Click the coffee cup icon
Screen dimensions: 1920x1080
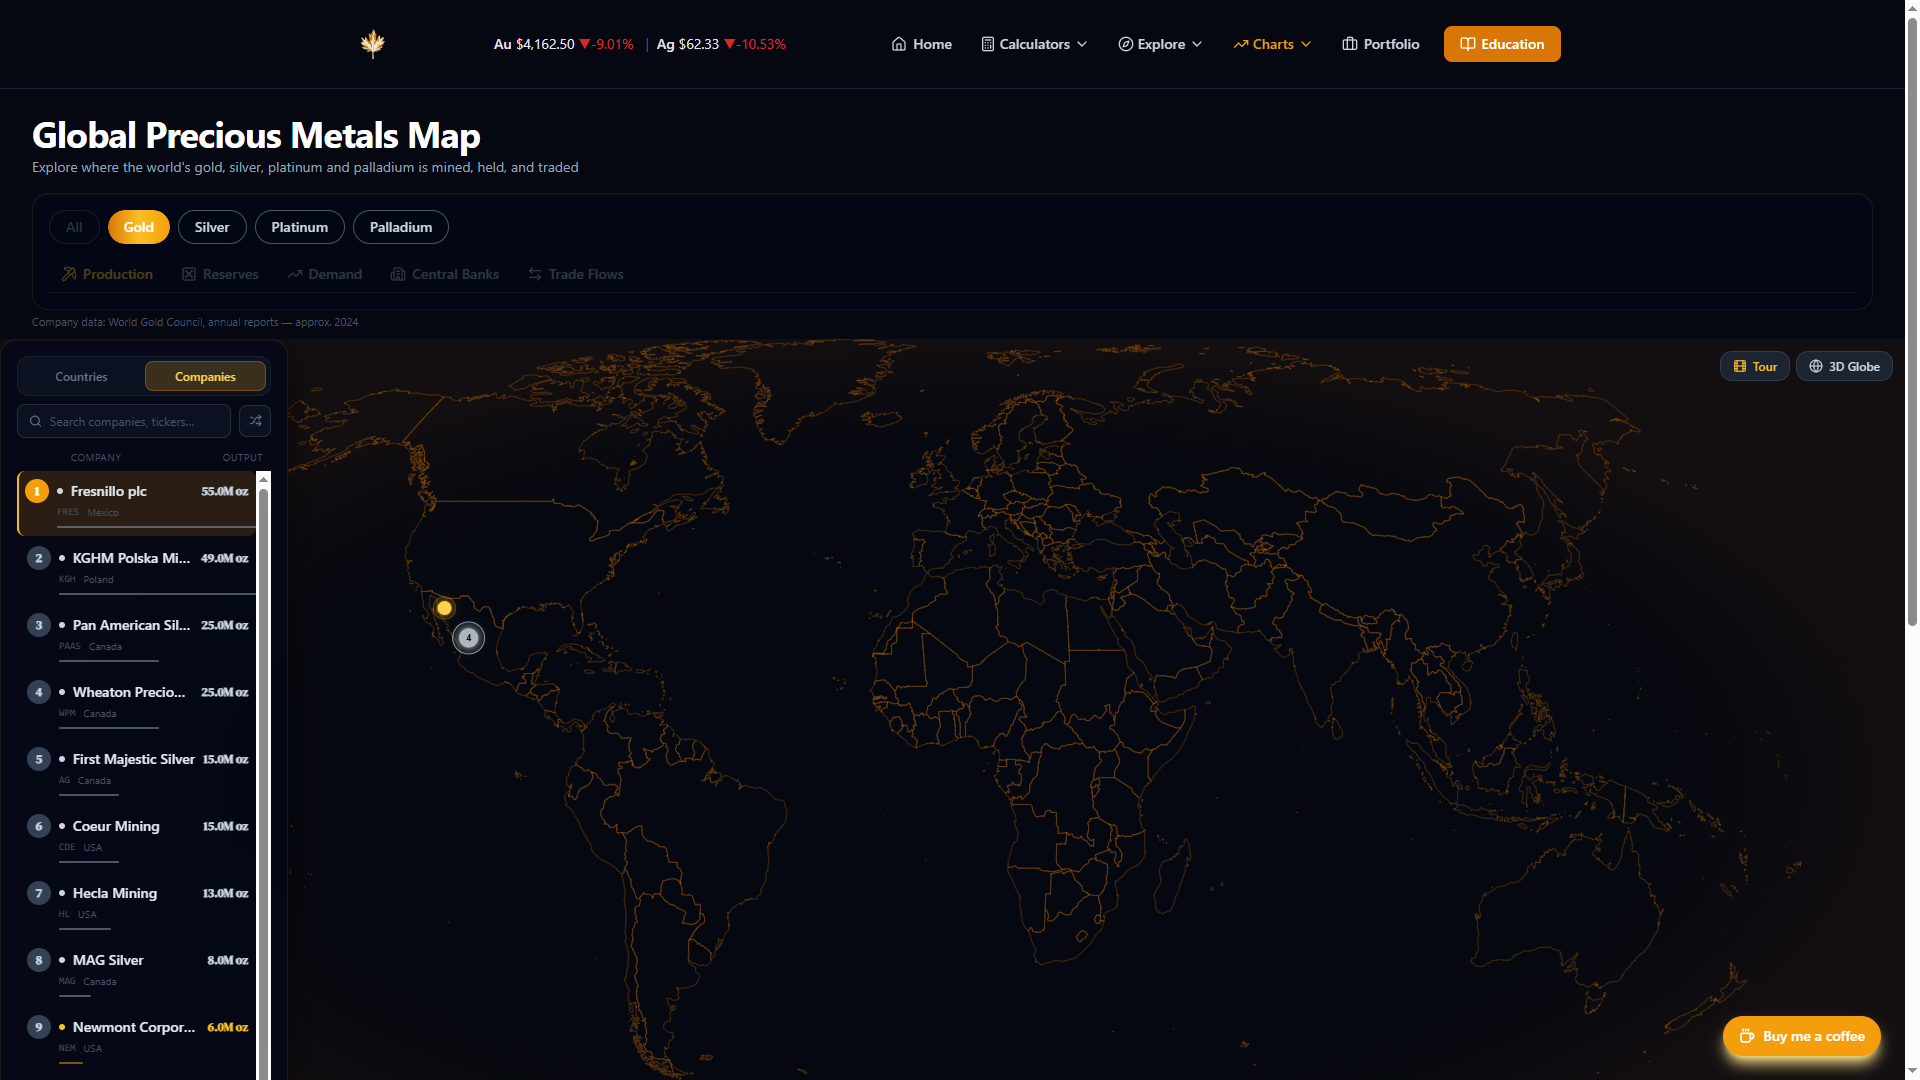(1747, 1036)
